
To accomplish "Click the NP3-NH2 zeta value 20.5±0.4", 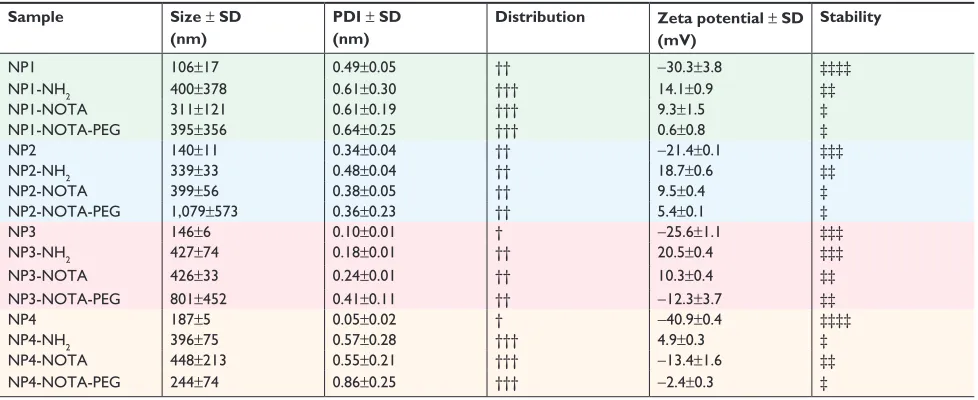I will coord(685,253).
